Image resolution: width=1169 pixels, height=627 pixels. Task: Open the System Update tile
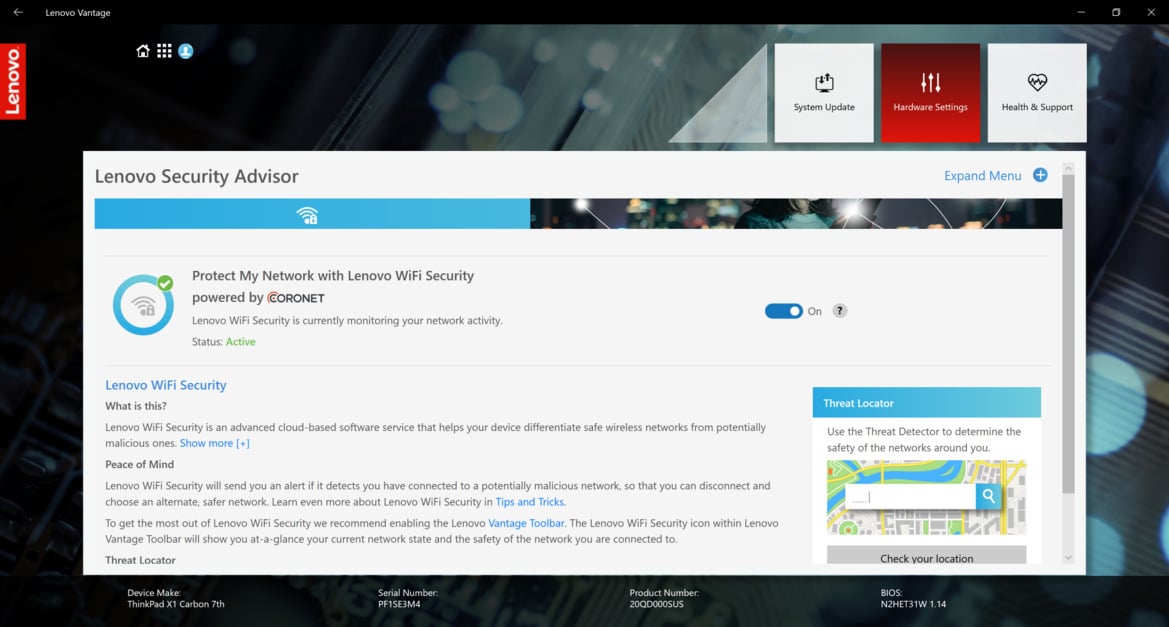pos(824,92)
